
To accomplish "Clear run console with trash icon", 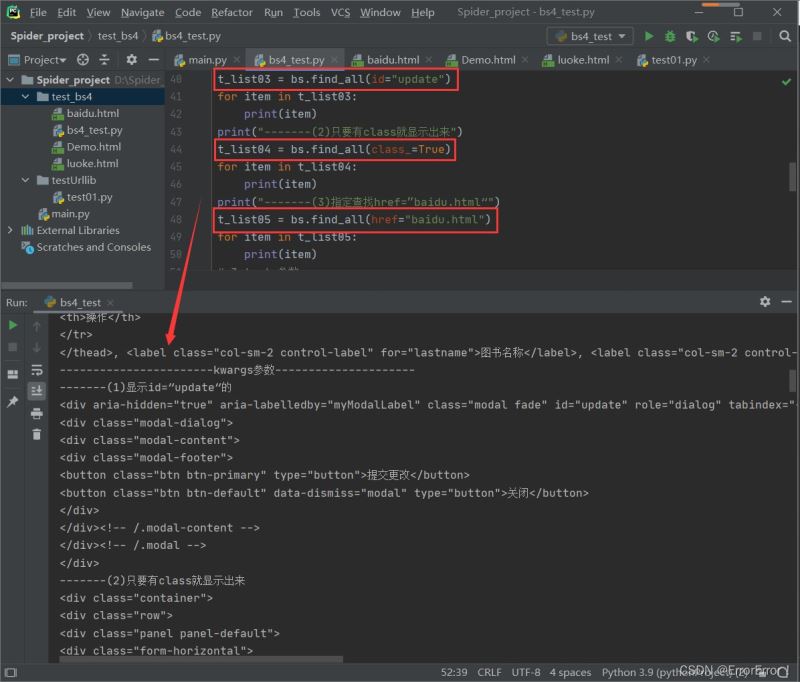I will (x=37, y=434).
